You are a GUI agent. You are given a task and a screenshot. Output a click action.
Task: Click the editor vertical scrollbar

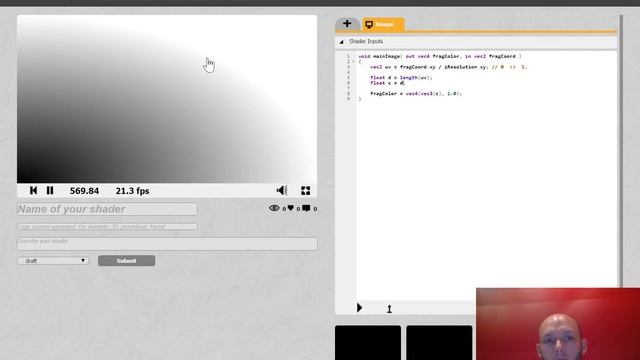pyautogui.click(x=621, y=151)
